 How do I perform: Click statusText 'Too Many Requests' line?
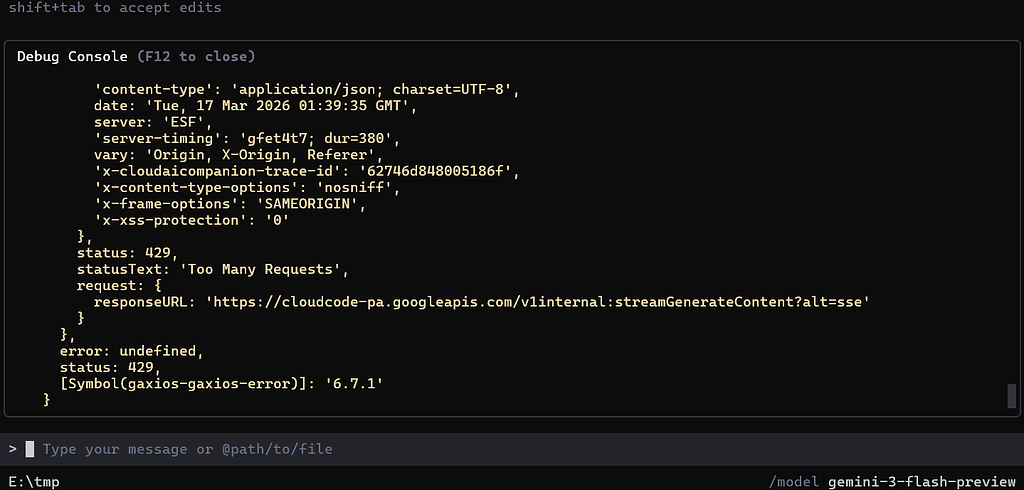tap(212, 269)
